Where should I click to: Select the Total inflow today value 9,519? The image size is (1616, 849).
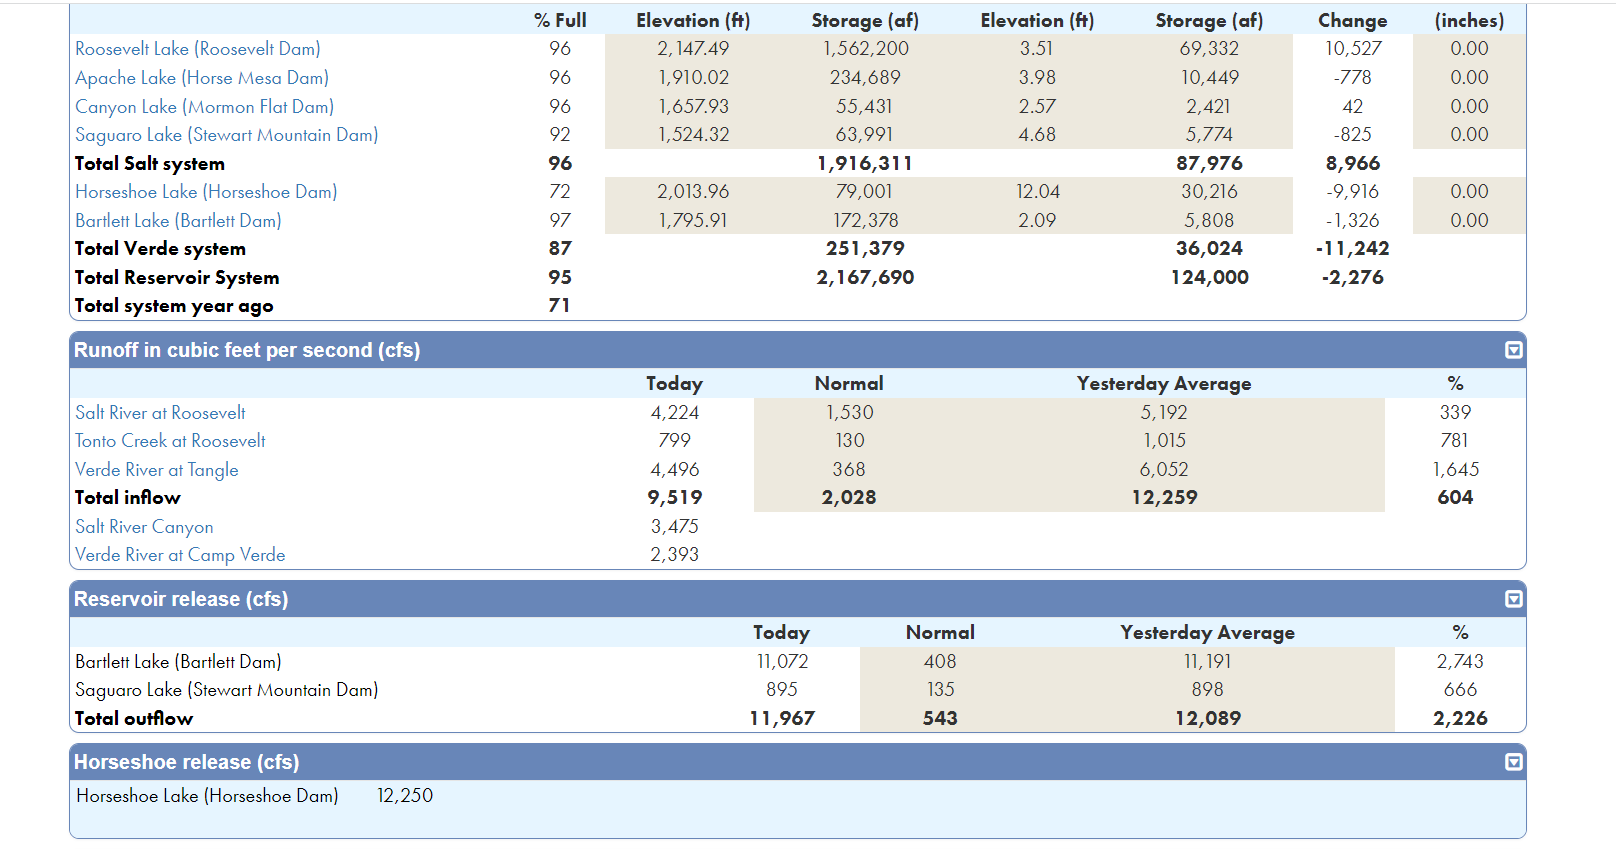pyautogui.click(x=675, y=498)
